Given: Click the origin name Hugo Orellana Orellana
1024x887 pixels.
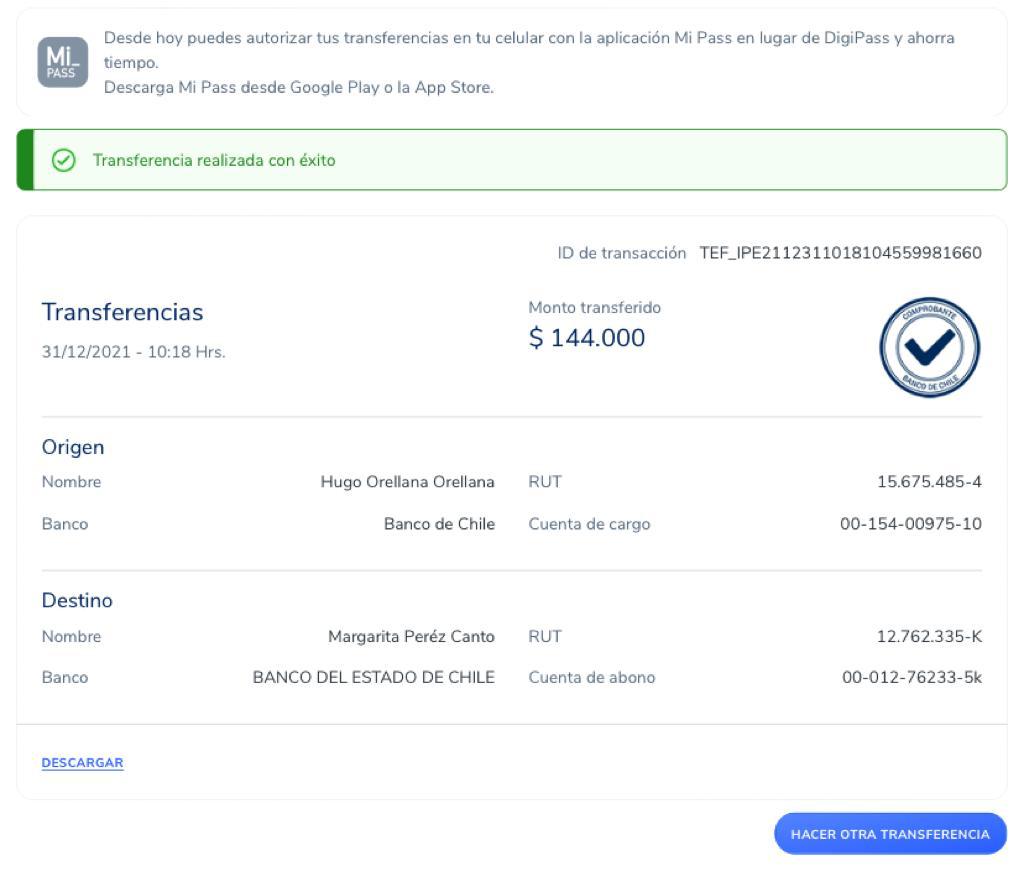Looking at the screenshot, I should coord(407,482).
